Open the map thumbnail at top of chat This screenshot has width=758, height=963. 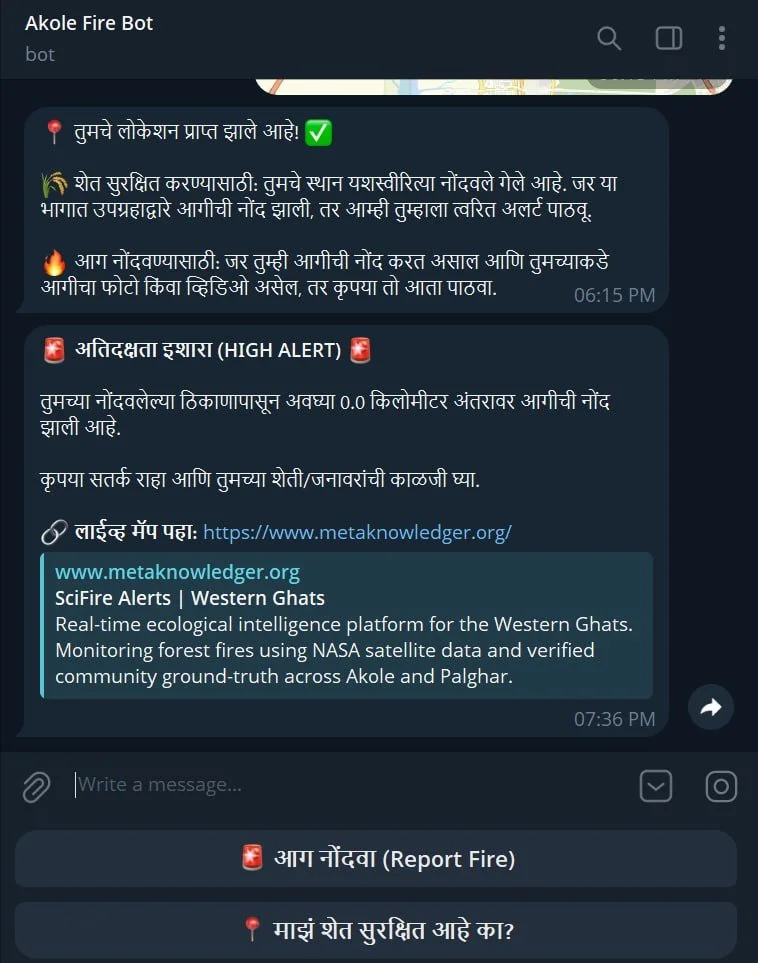pyautogui.click(x=494, y=86)
